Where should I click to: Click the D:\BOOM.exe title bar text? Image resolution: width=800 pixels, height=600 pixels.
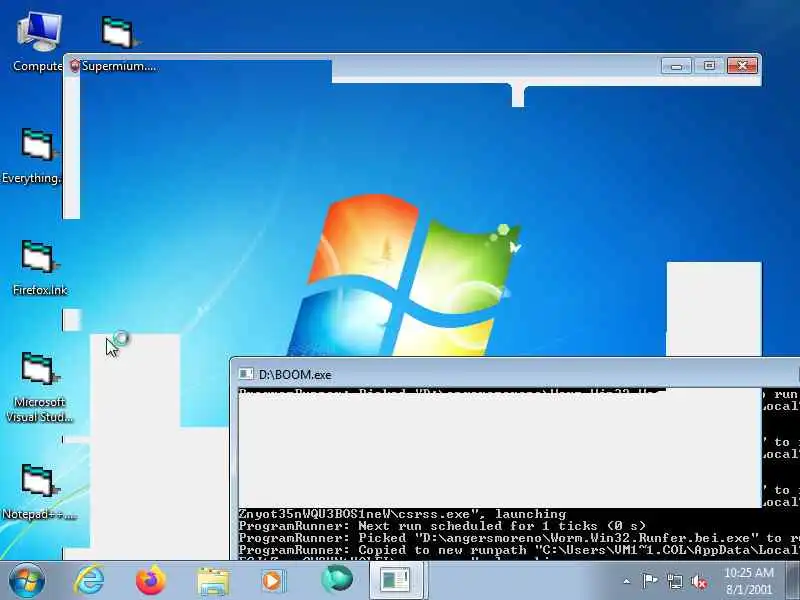click(x=295, y=374)
